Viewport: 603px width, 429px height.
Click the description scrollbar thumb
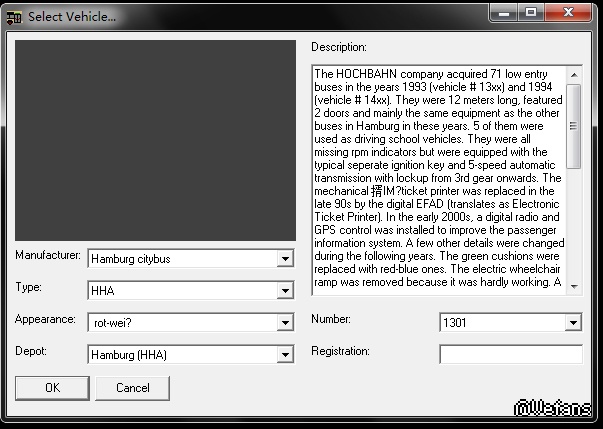[x=573, y=125]
